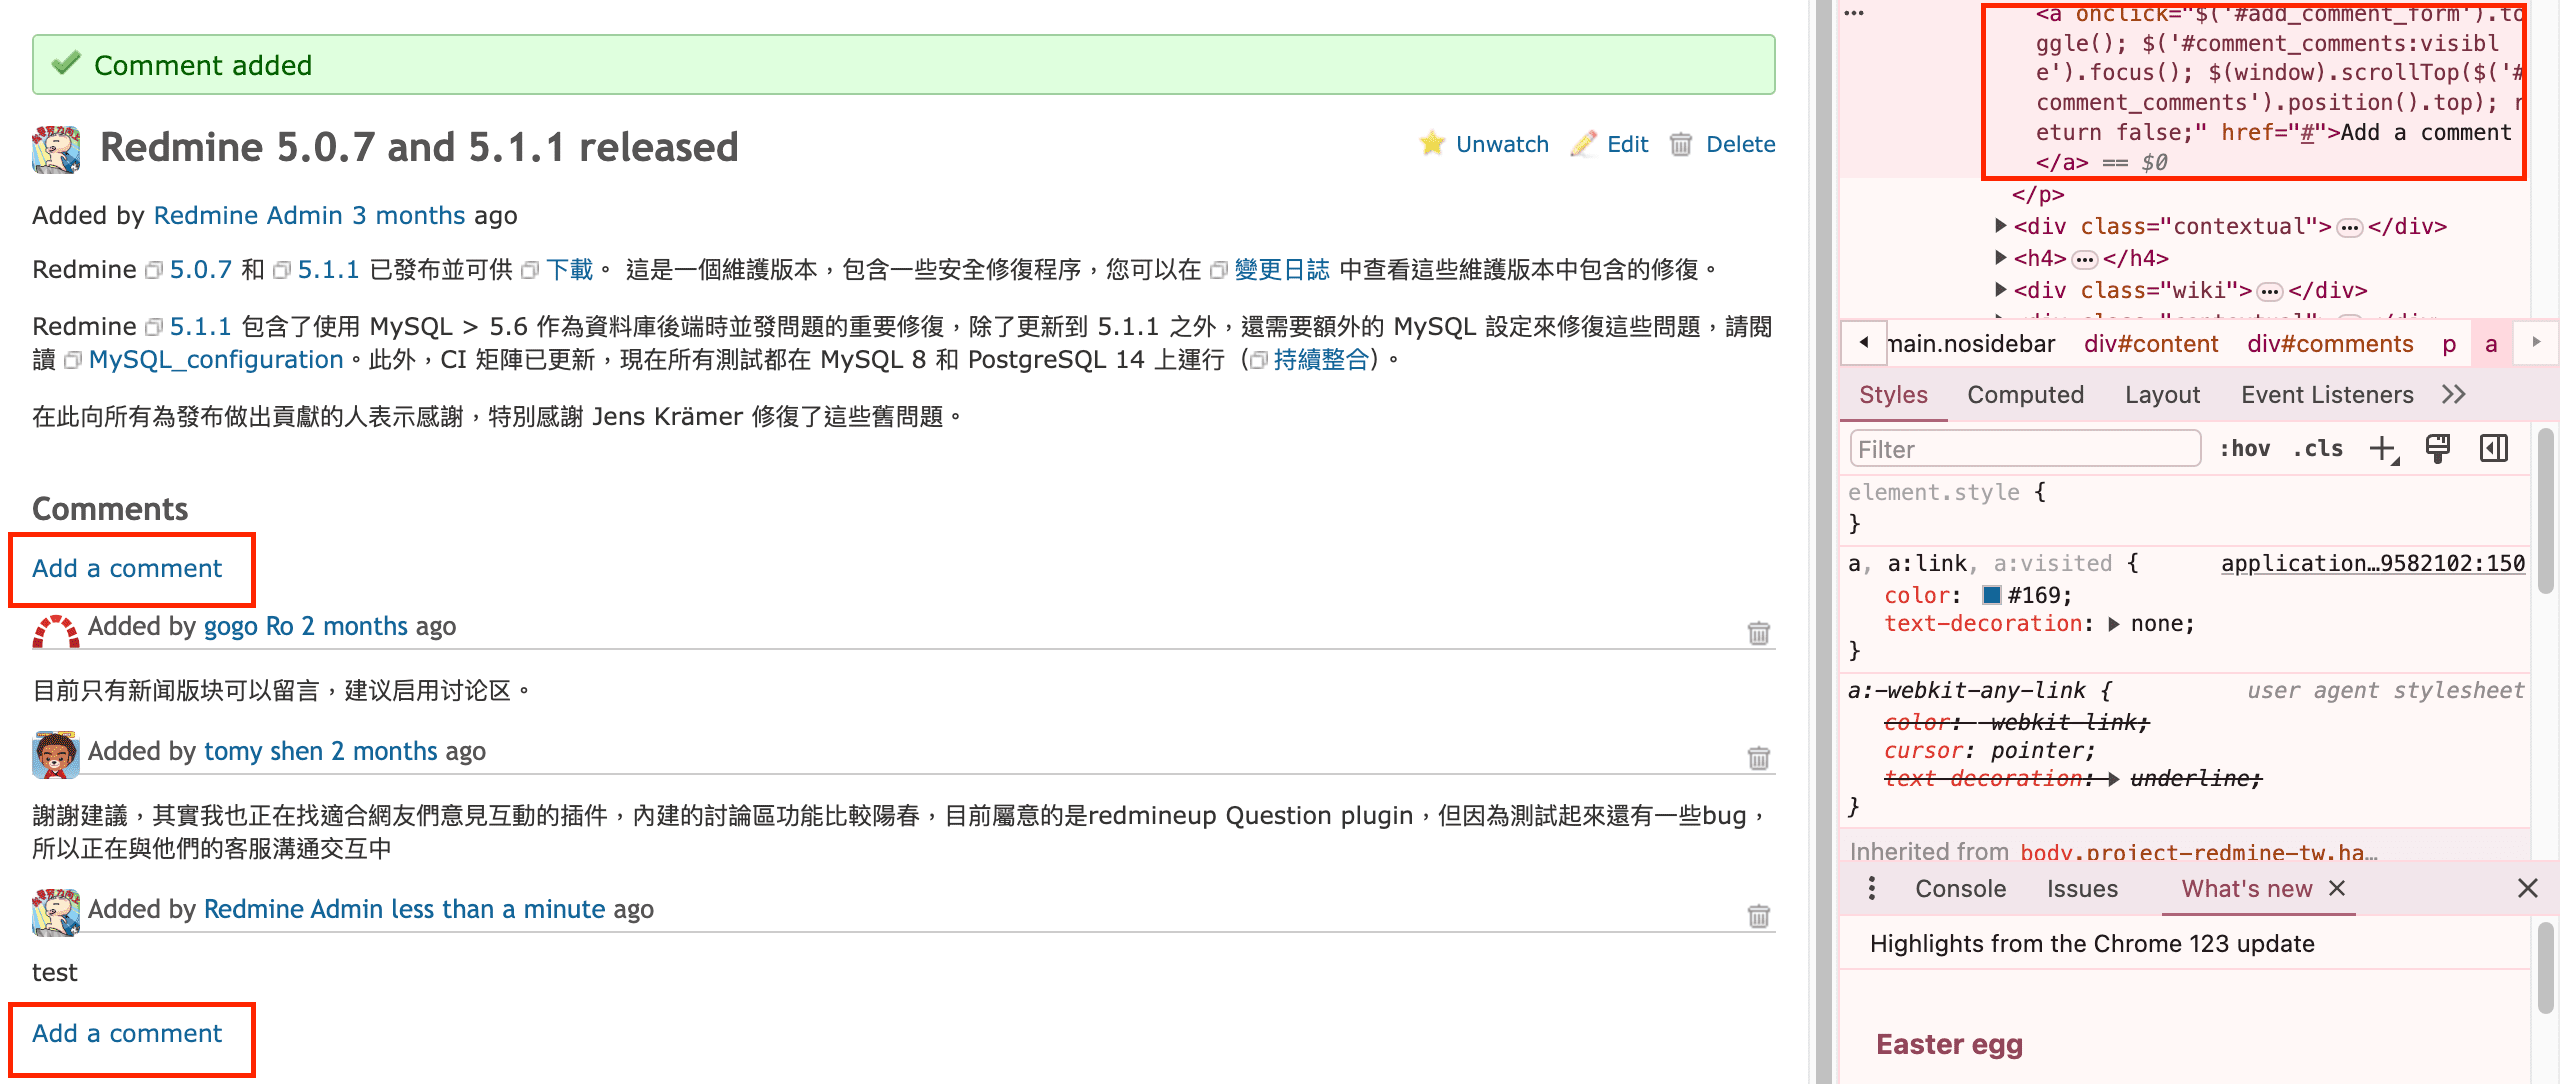Open the application…9582102:150 stylesheet link

(2373, 563)
